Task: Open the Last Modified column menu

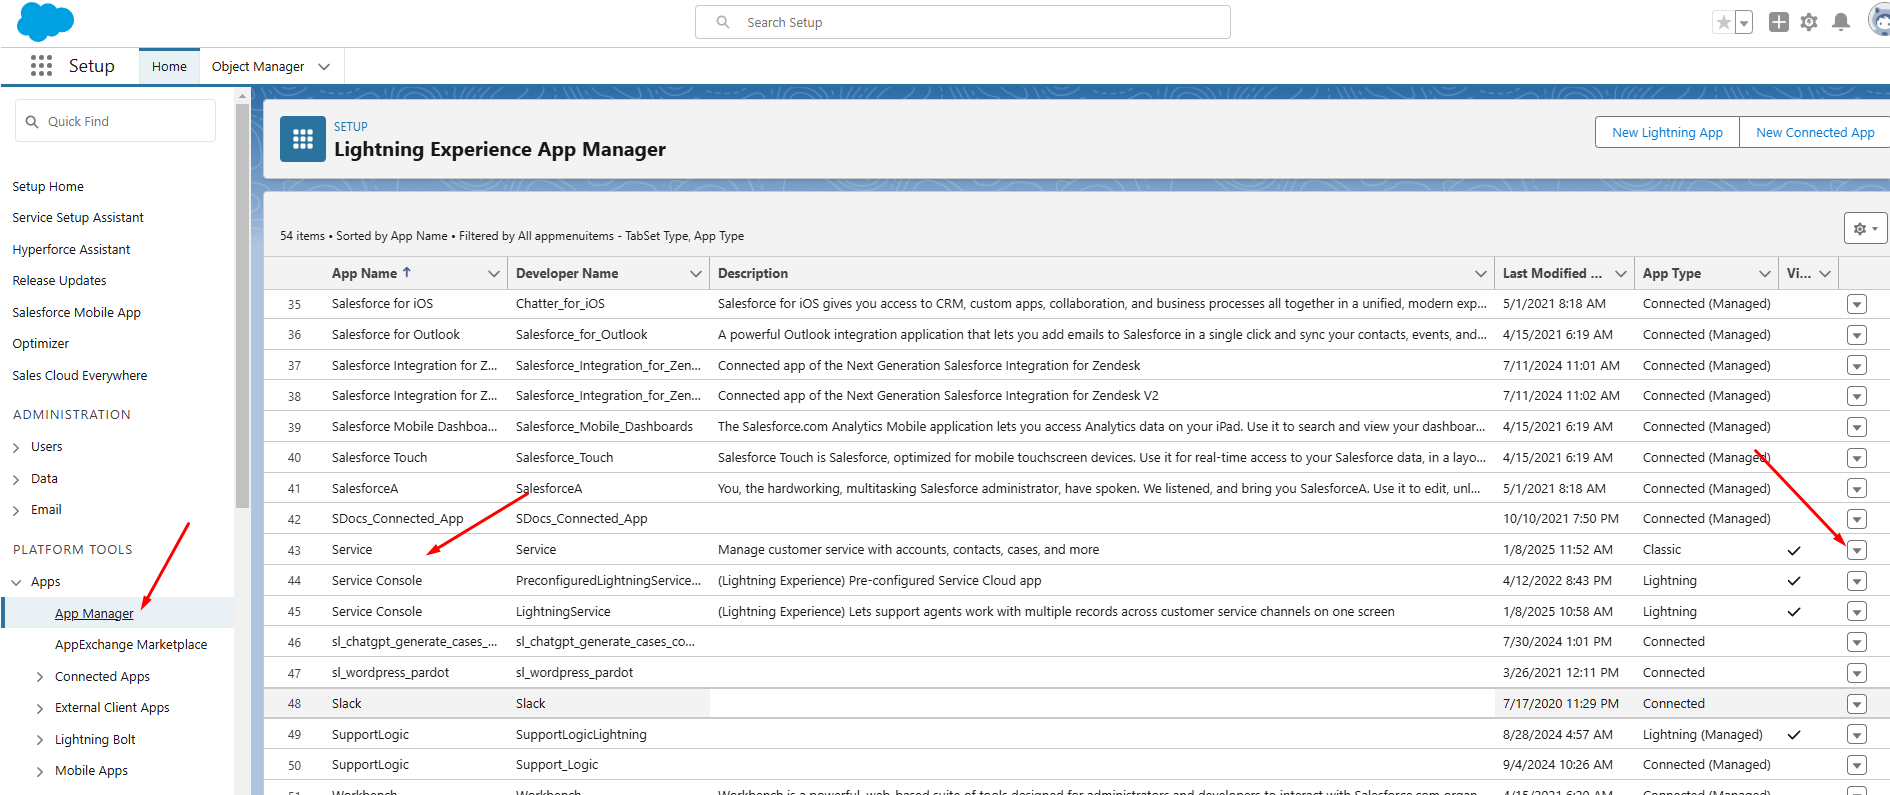Action: tap(1621, 274)
